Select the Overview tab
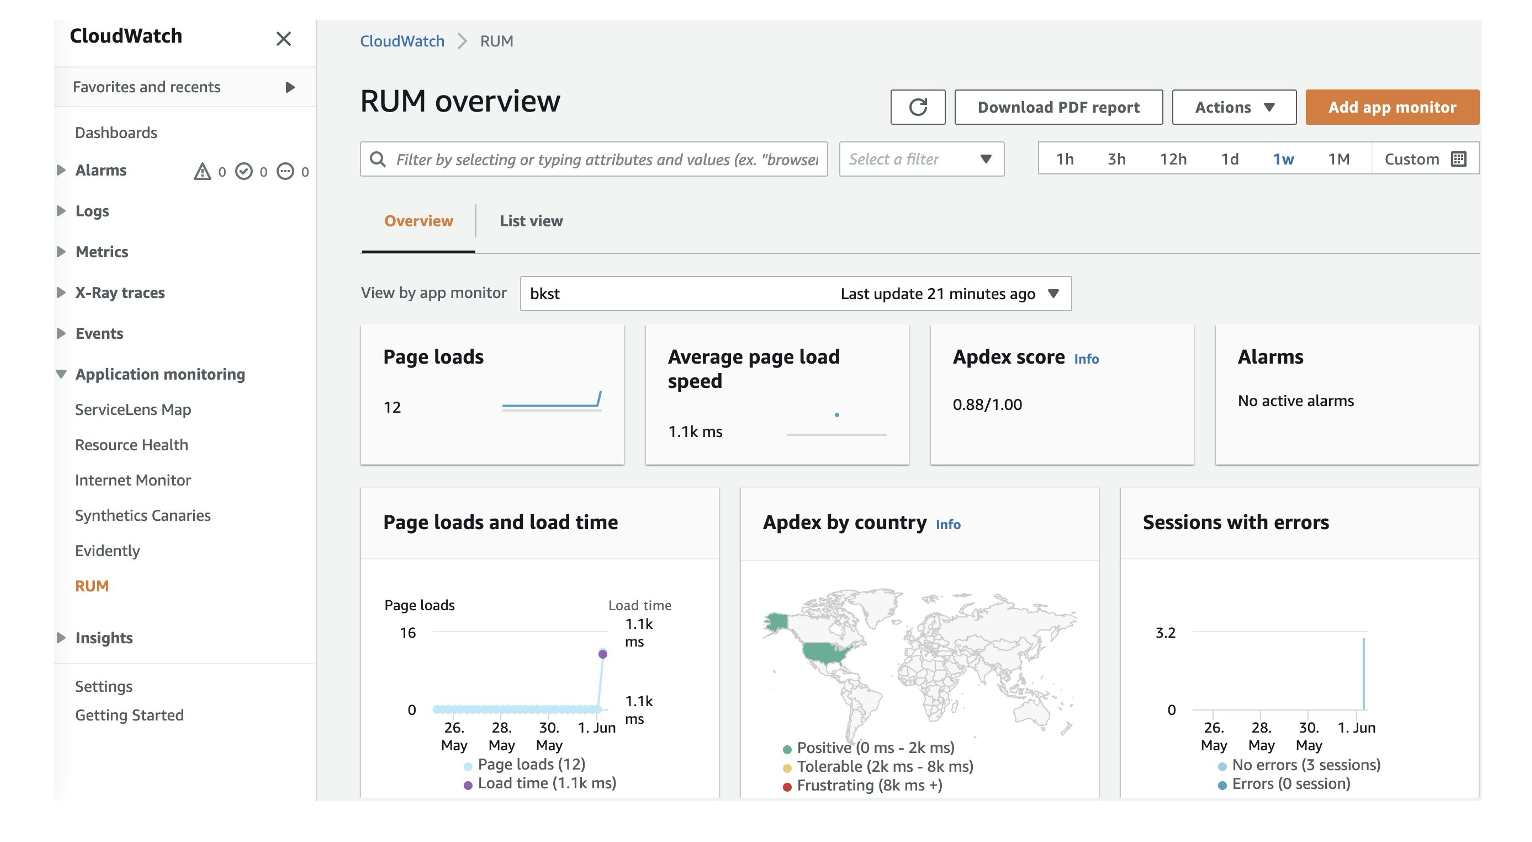This screenshot has width=1532, height=842. 418,220
